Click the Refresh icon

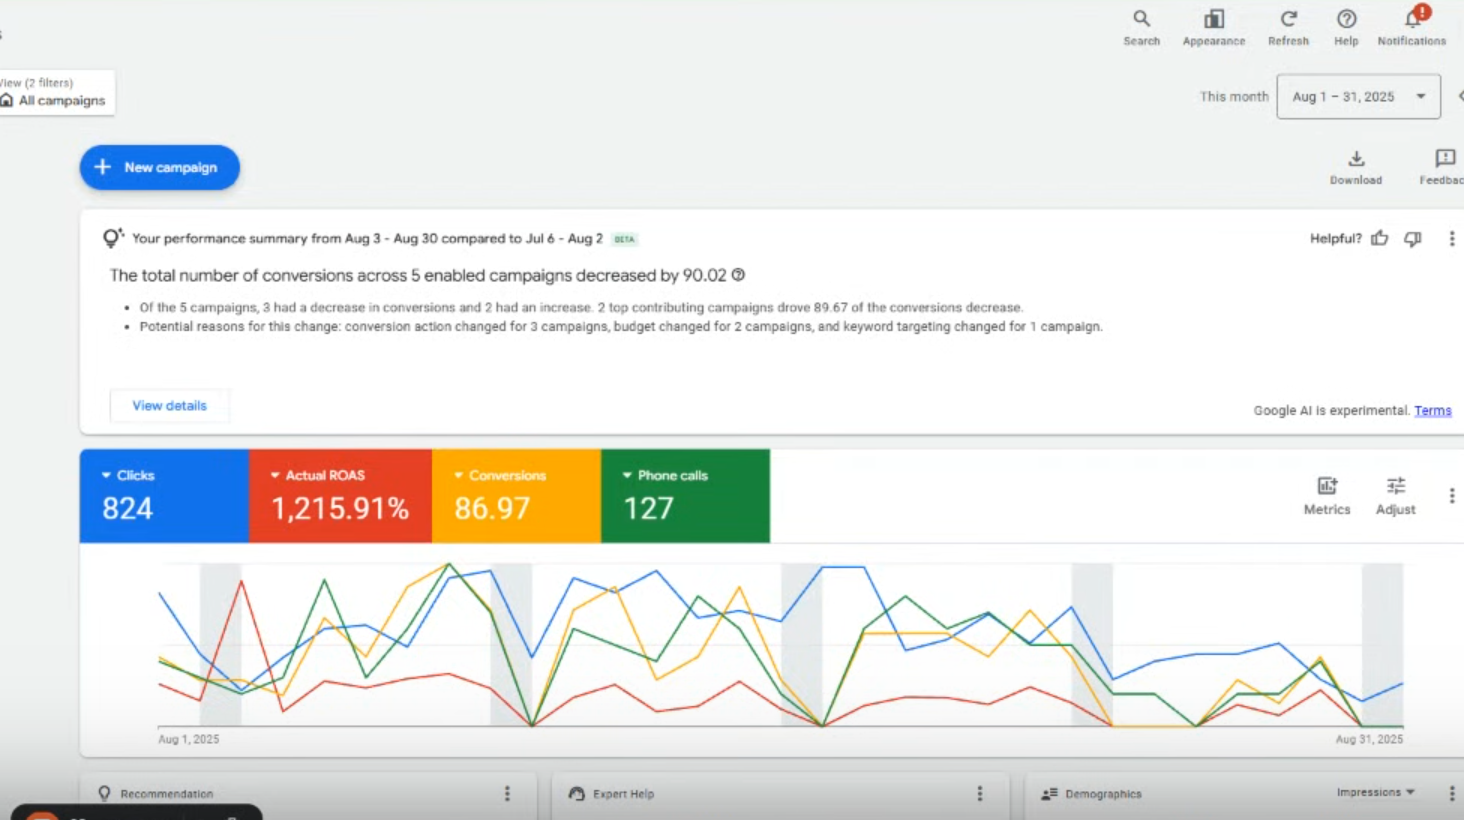point(1288,20)
